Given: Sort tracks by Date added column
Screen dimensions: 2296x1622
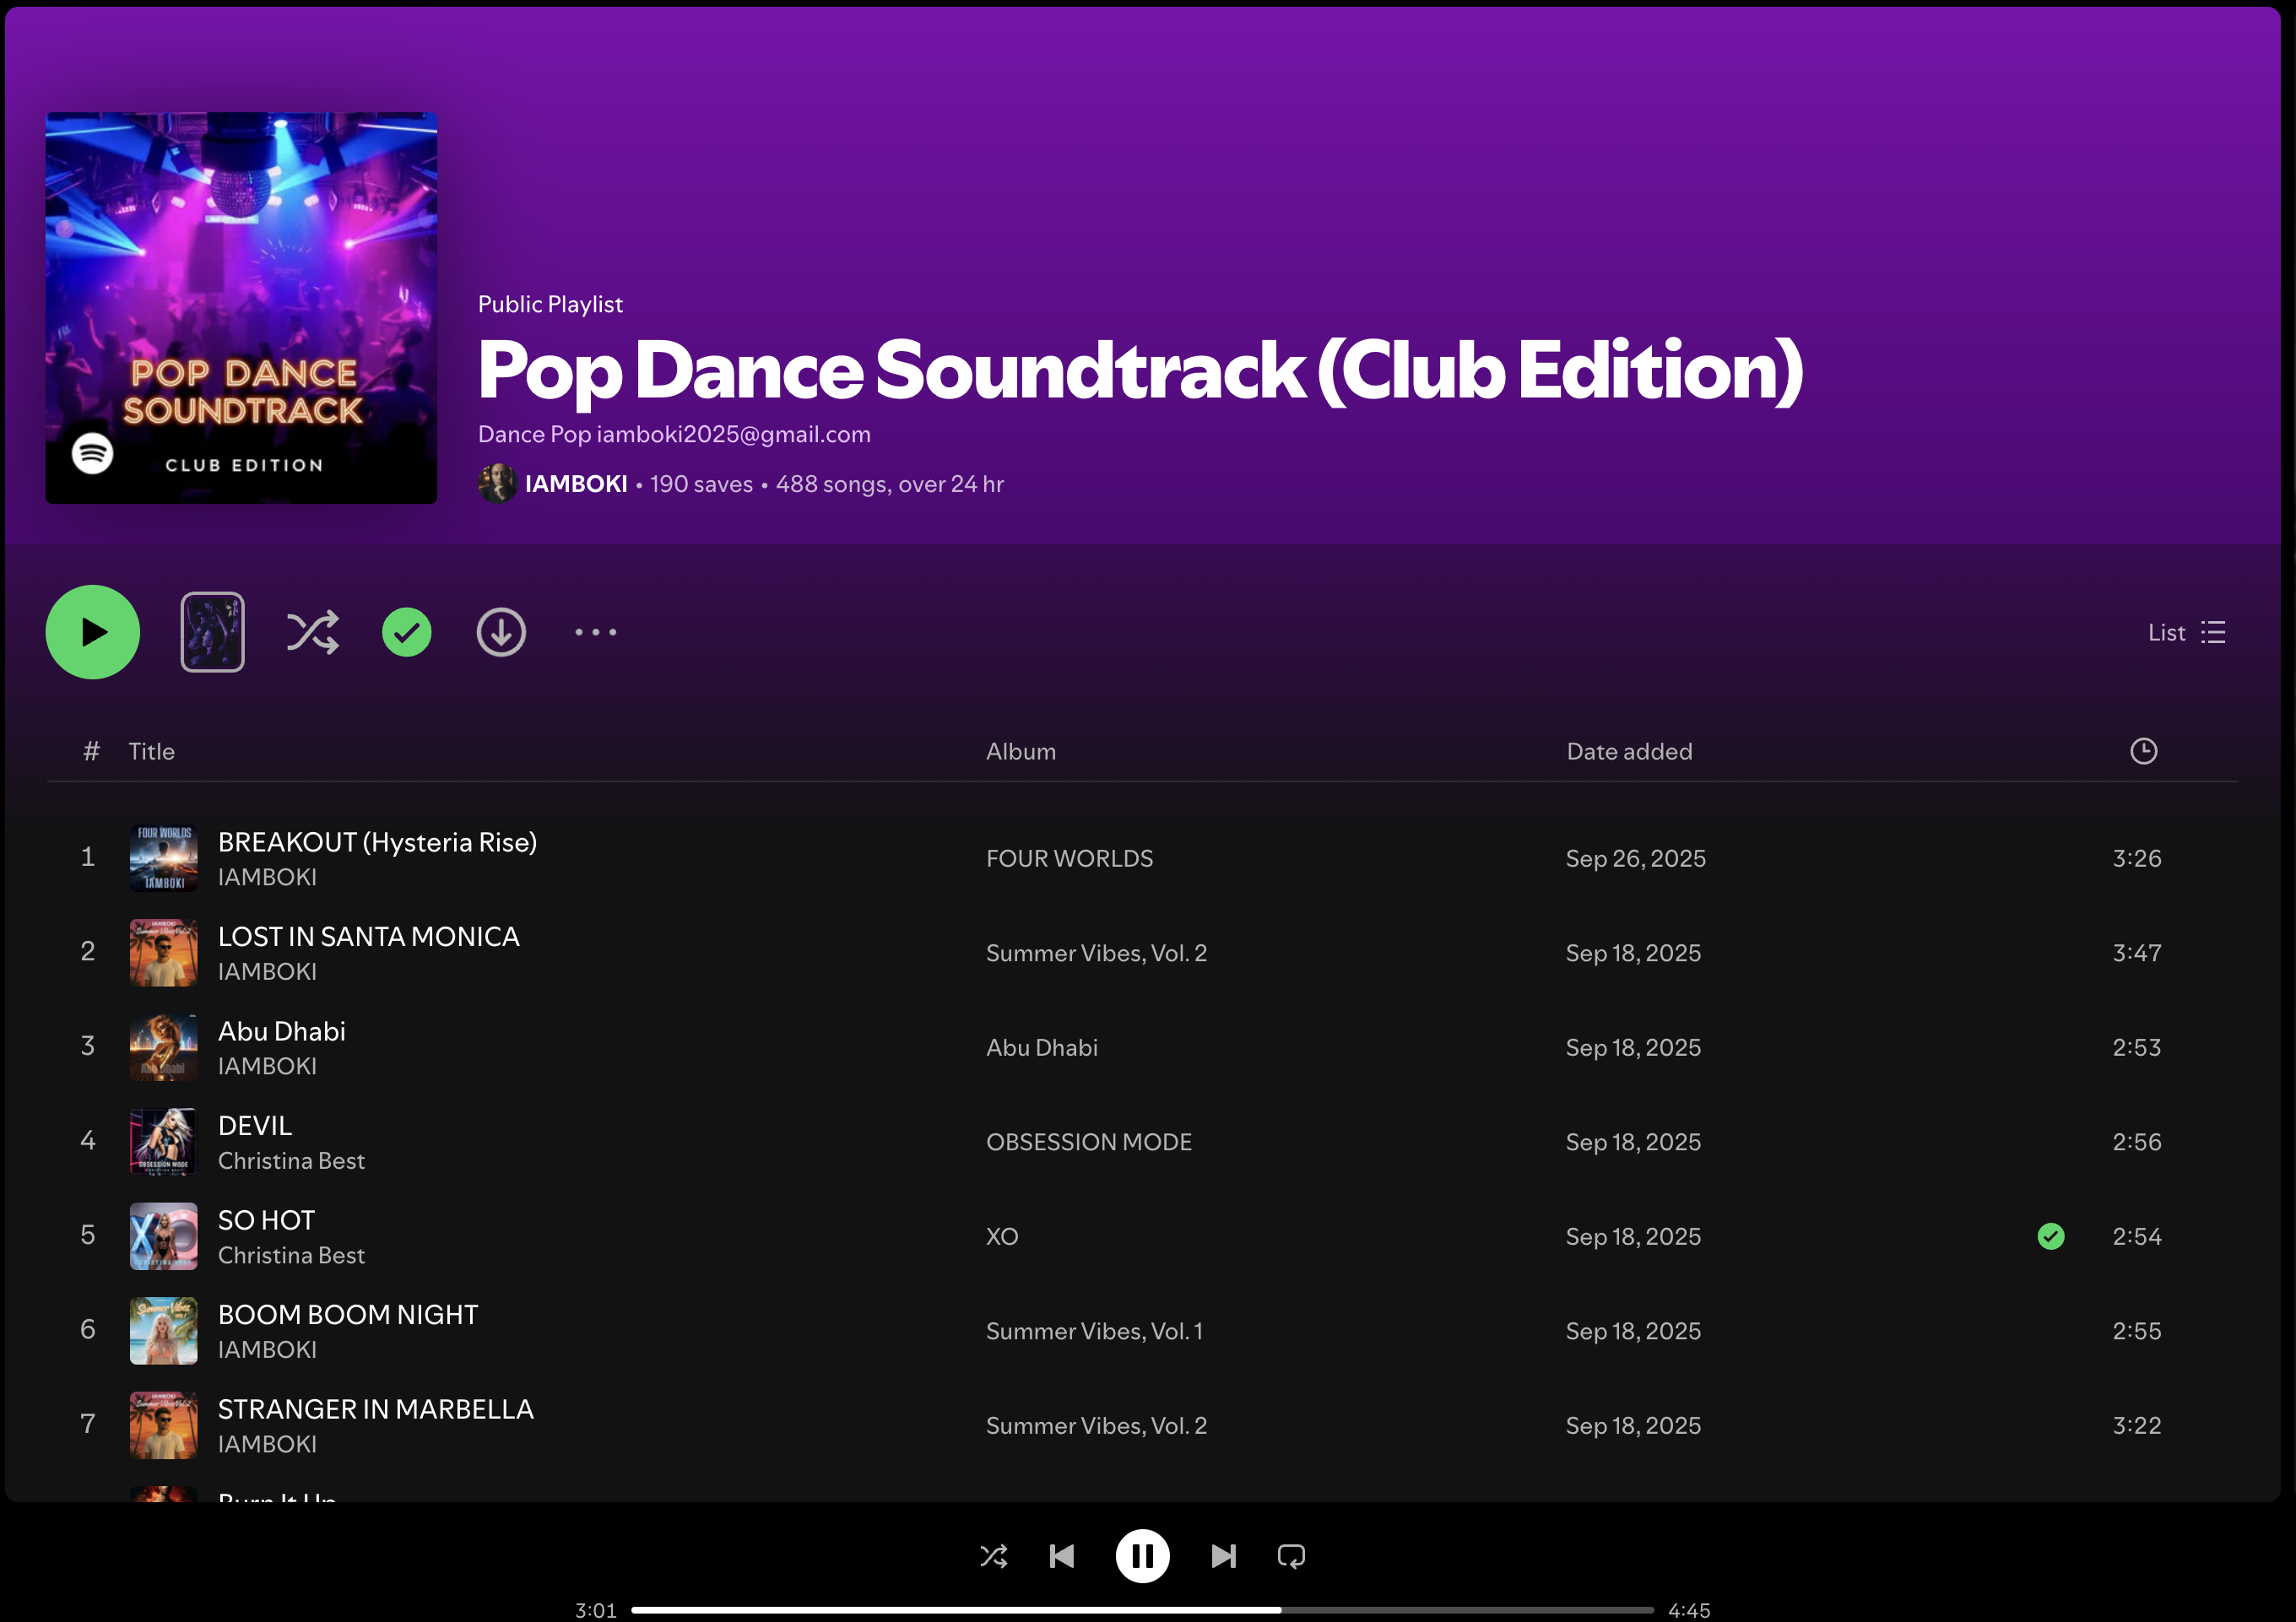Looking at the screenshot, I should click(x=1629, y=751).
